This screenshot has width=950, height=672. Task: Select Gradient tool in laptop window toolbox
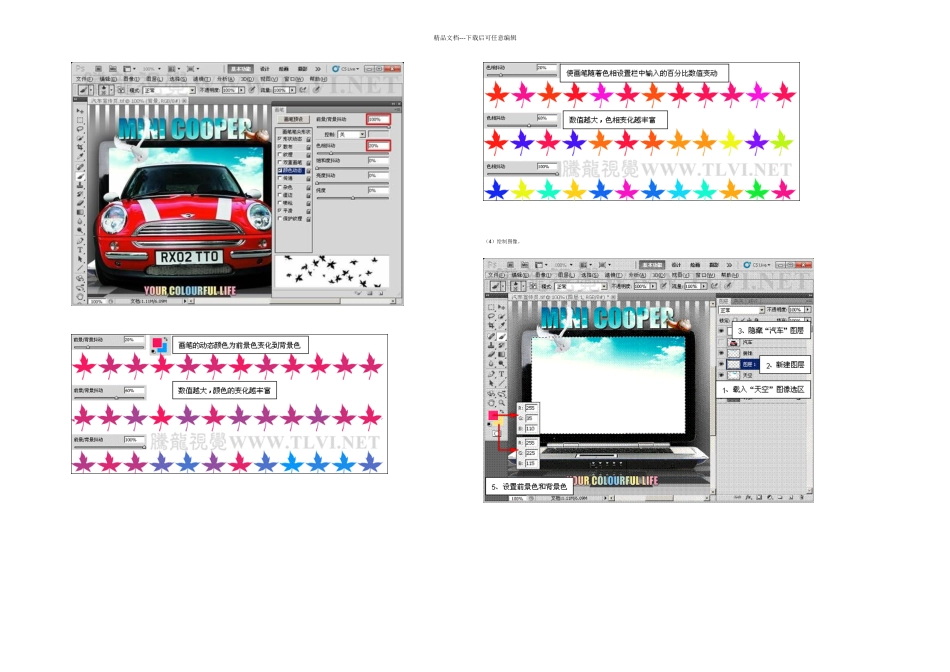click(502, 354)
